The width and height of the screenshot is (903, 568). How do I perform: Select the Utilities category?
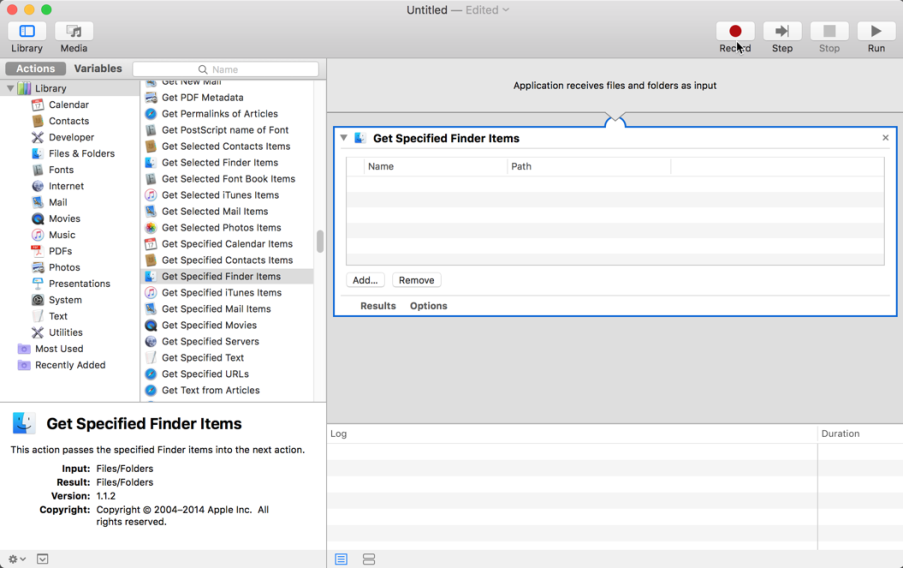[65, 332]
